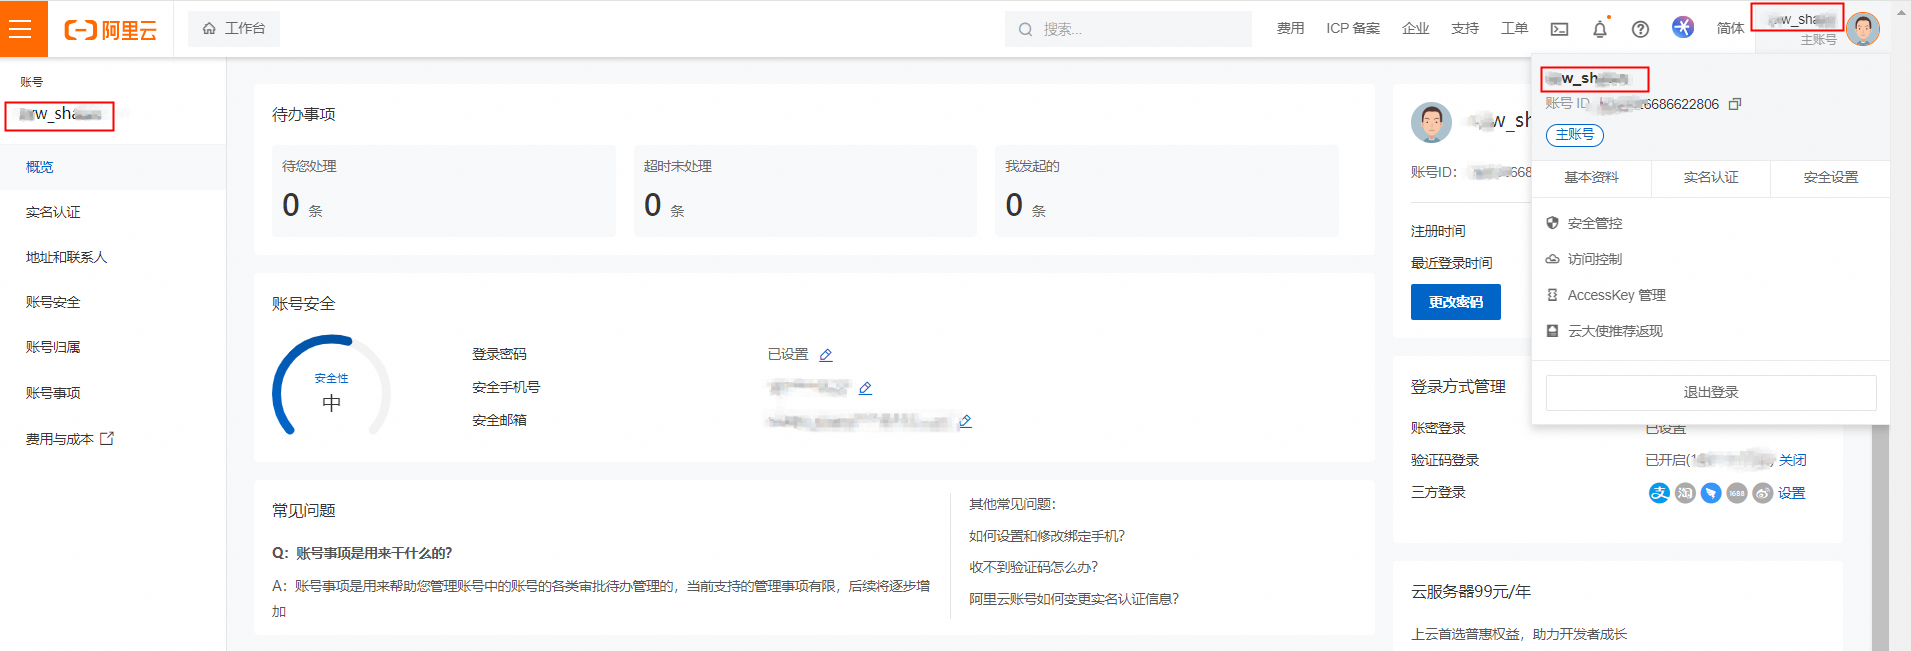
Task: Collapse the user avatar account menu
Action: coord(1862,29)
